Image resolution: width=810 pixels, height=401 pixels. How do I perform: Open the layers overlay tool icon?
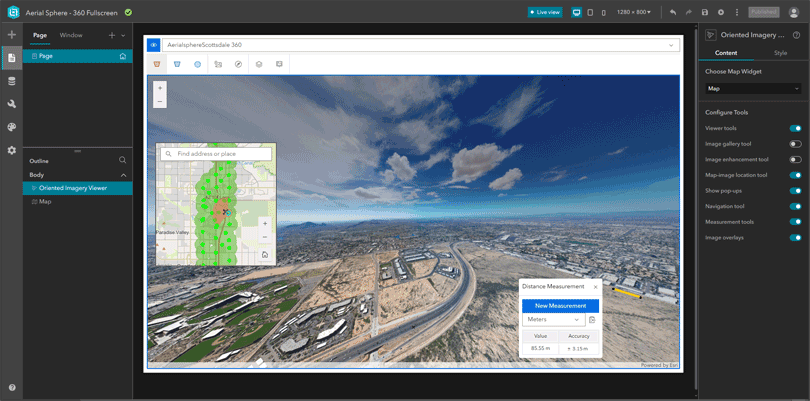259,64
